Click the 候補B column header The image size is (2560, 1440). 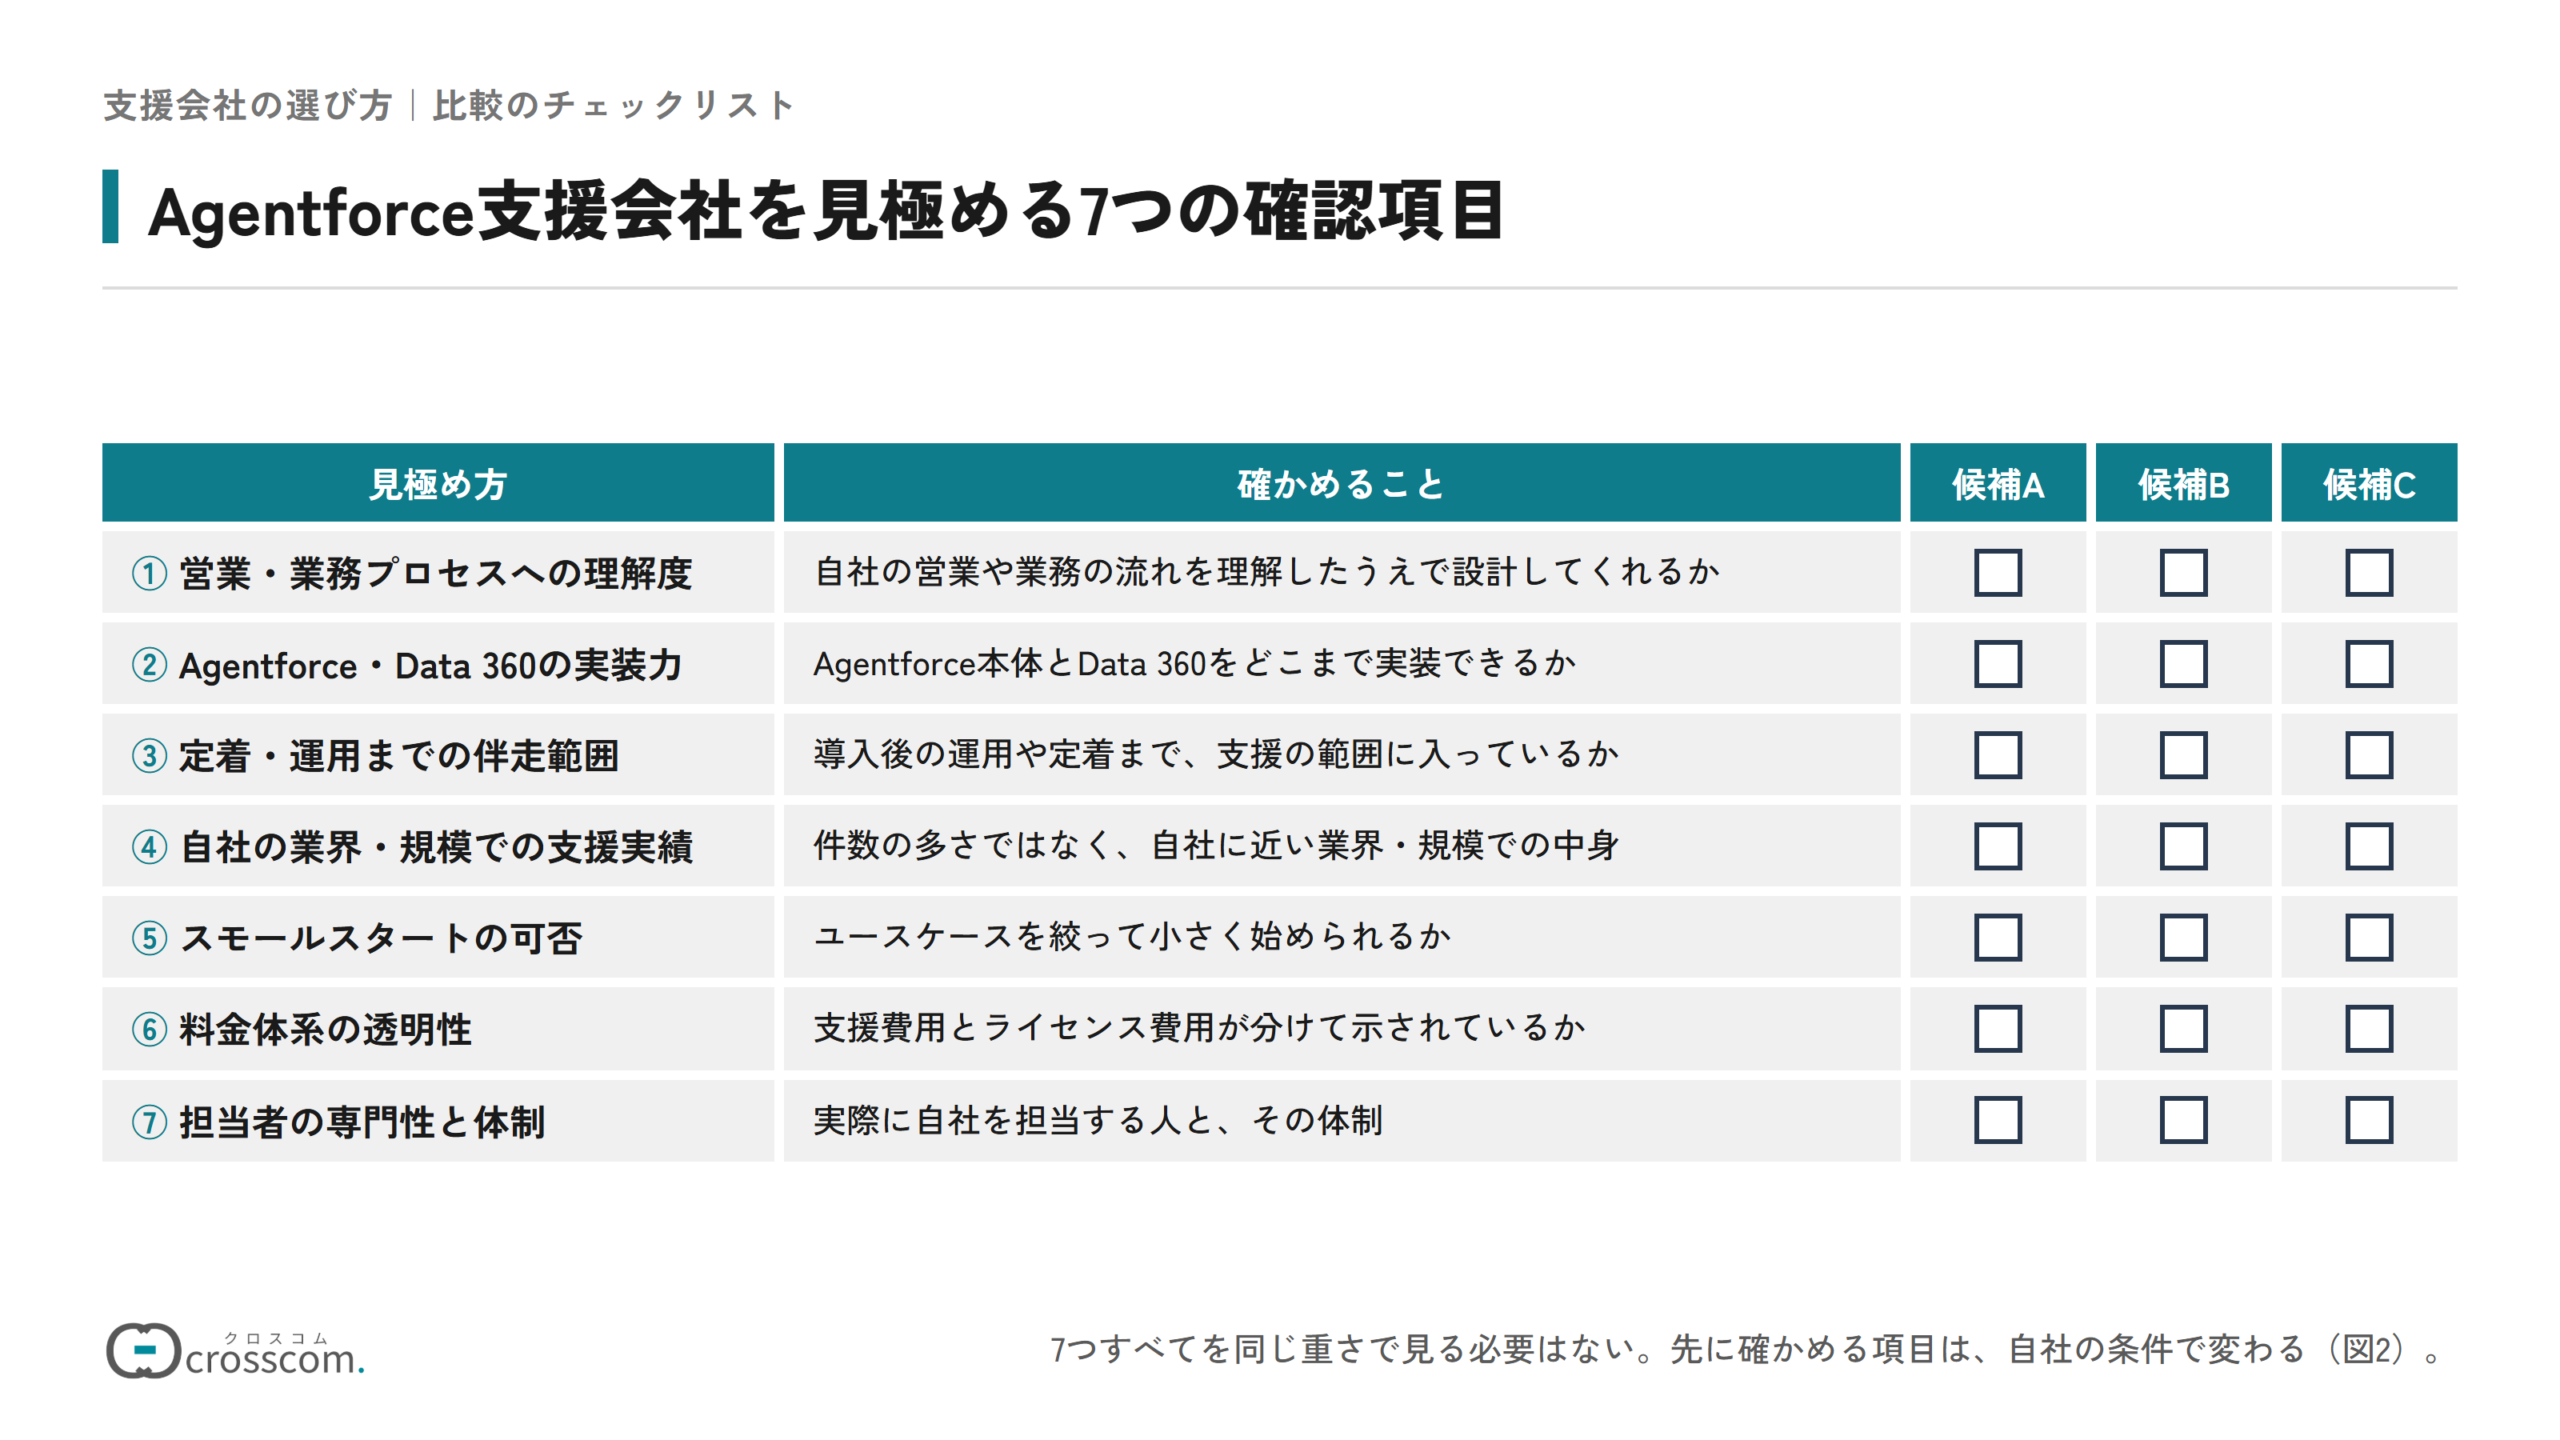[x=2183, y=483]
